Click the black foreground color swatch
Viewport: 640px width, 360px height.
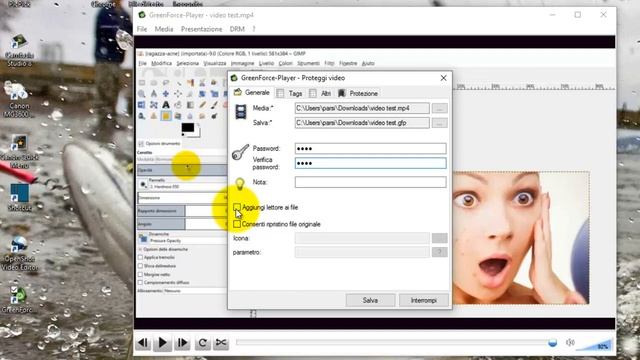coord(188,128)
